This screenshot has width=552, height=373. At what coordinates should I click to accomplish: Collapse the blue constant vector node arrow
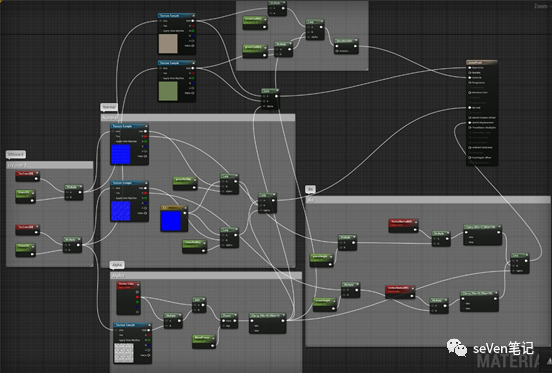click(x=184, y=208)
